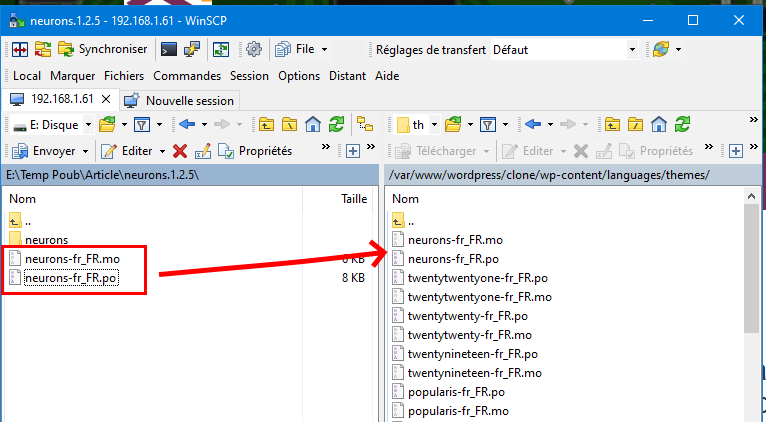Expand the local Editer dropdown arrow

coord(162,151)
